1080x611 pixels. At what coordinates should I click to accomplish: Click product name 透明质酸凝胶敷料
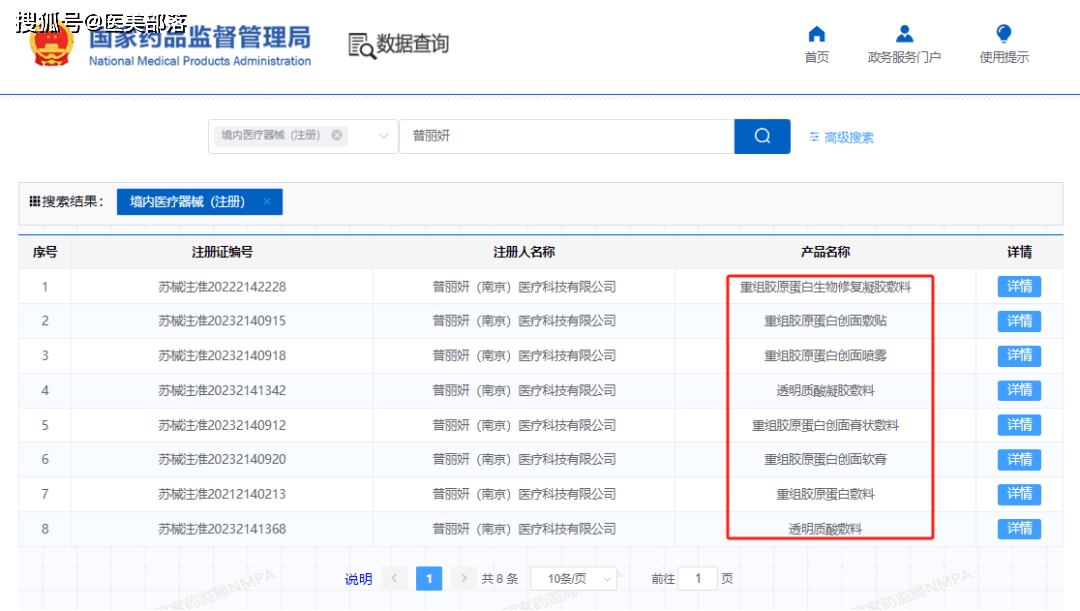825,391
